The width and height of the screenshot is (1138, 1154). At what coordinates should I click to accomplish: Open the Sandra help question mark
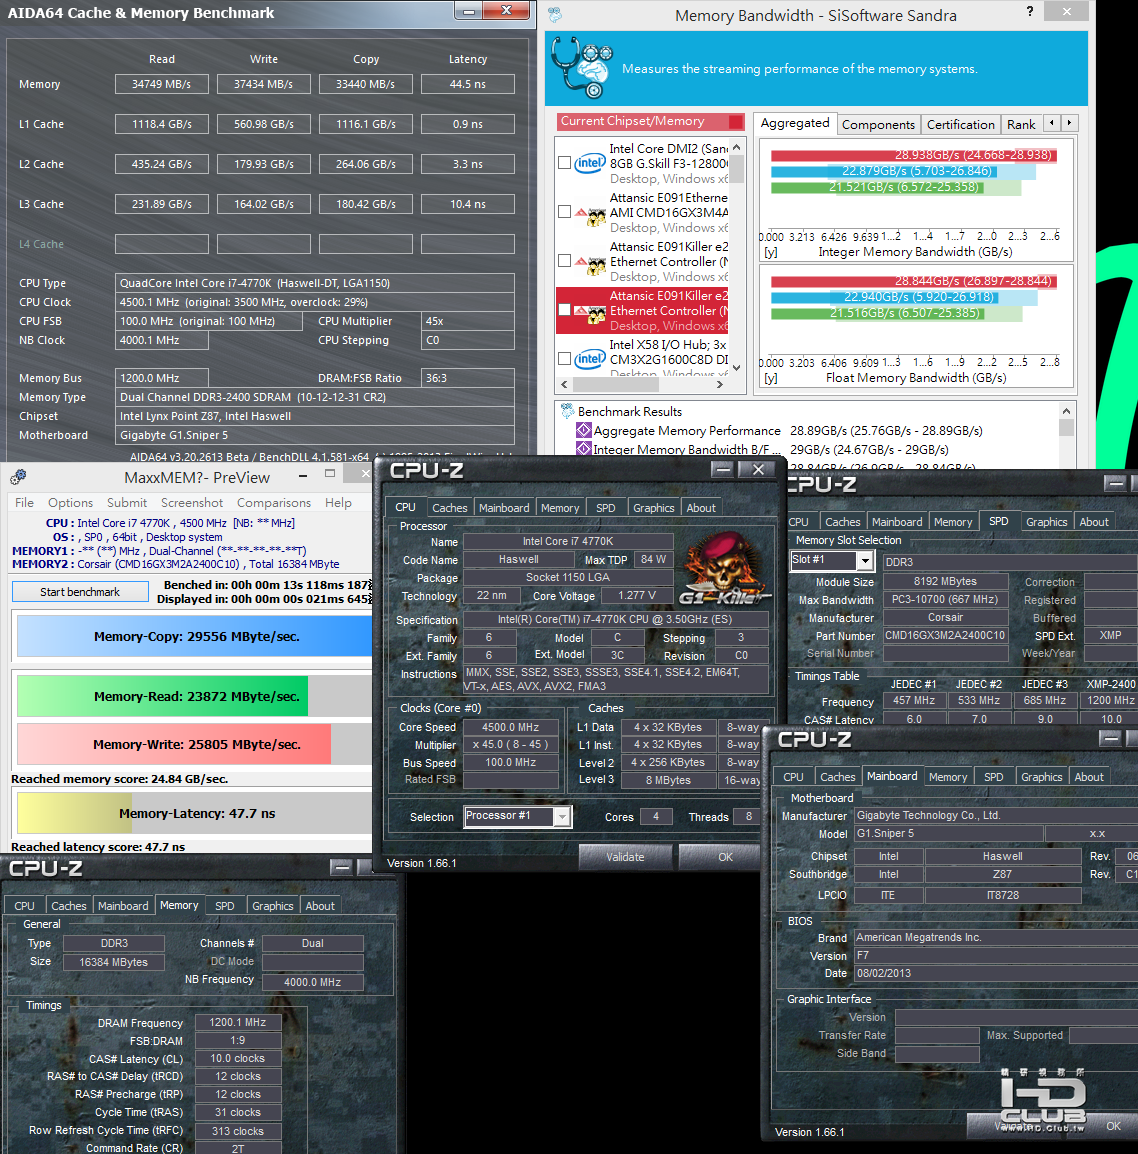[1029, 11]
